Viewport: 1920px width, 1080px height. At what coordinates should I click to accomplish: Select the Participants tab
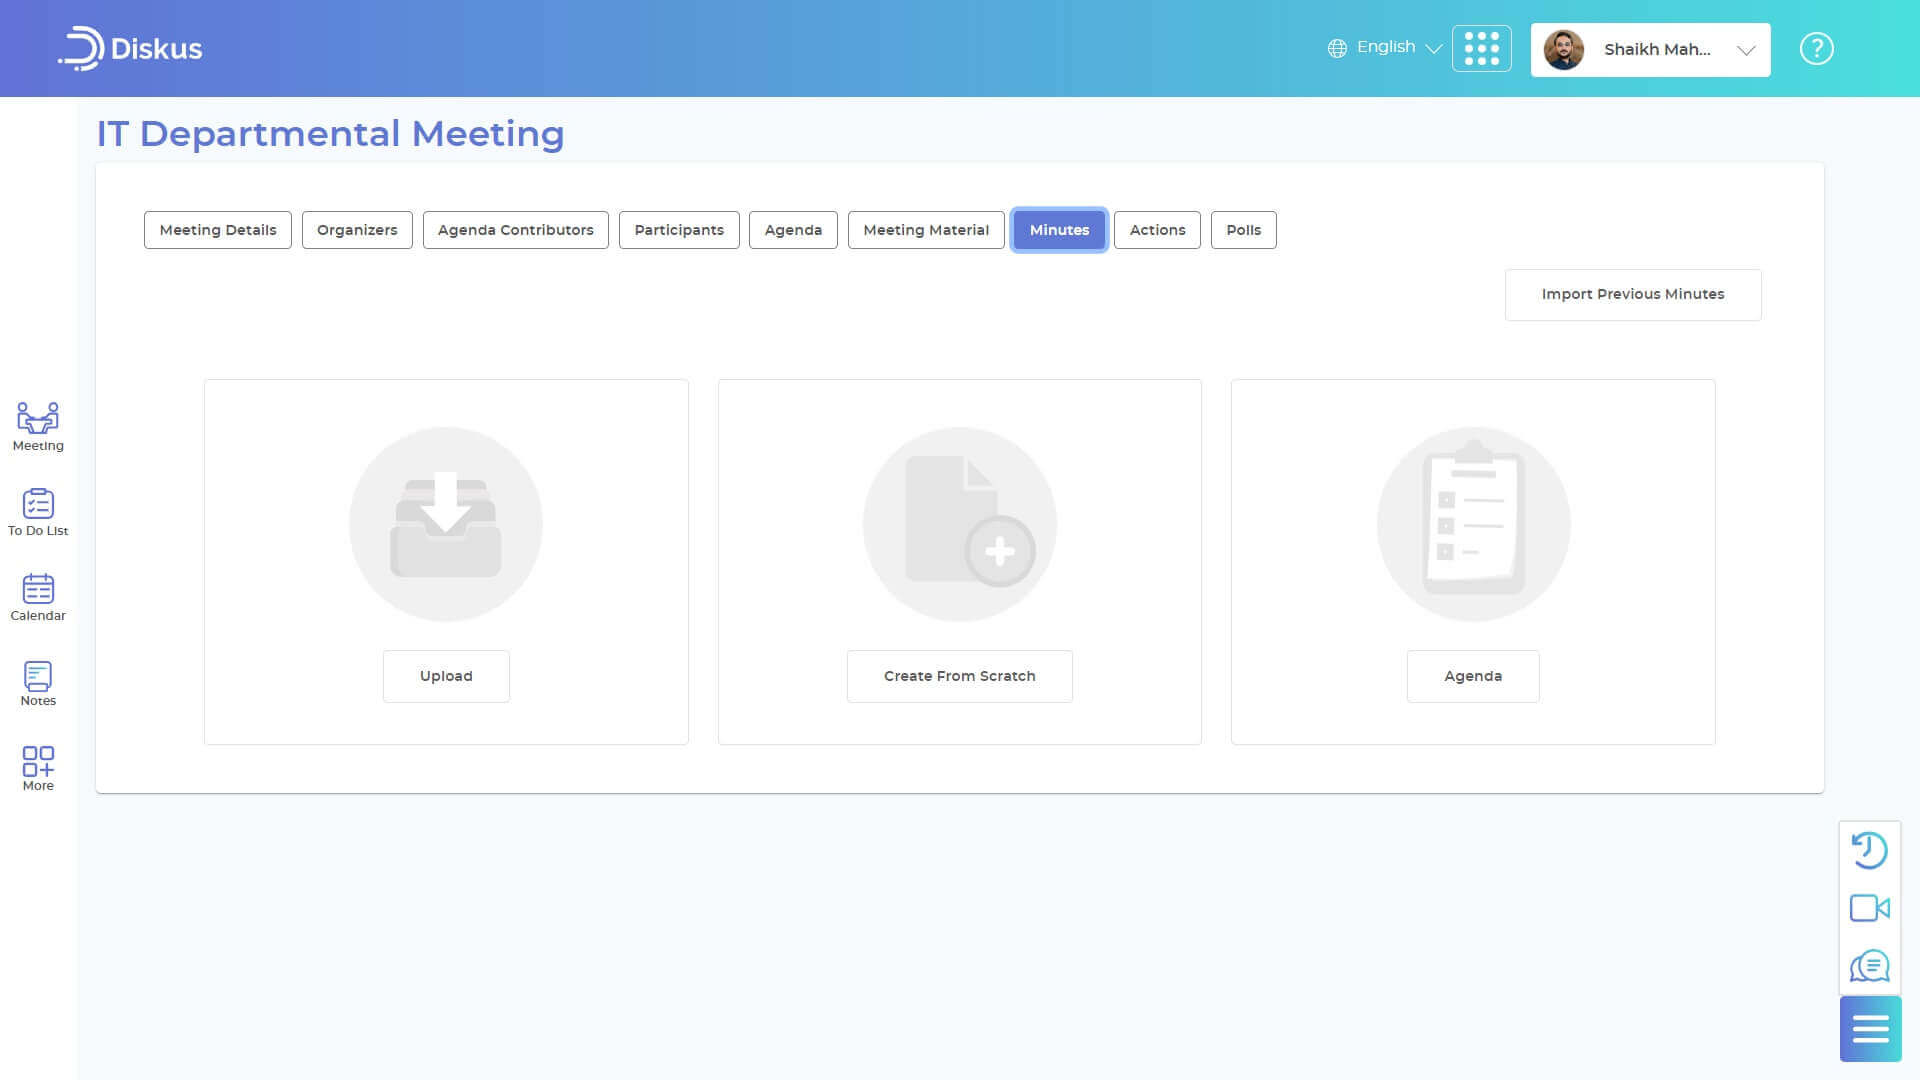click(679, 230)
